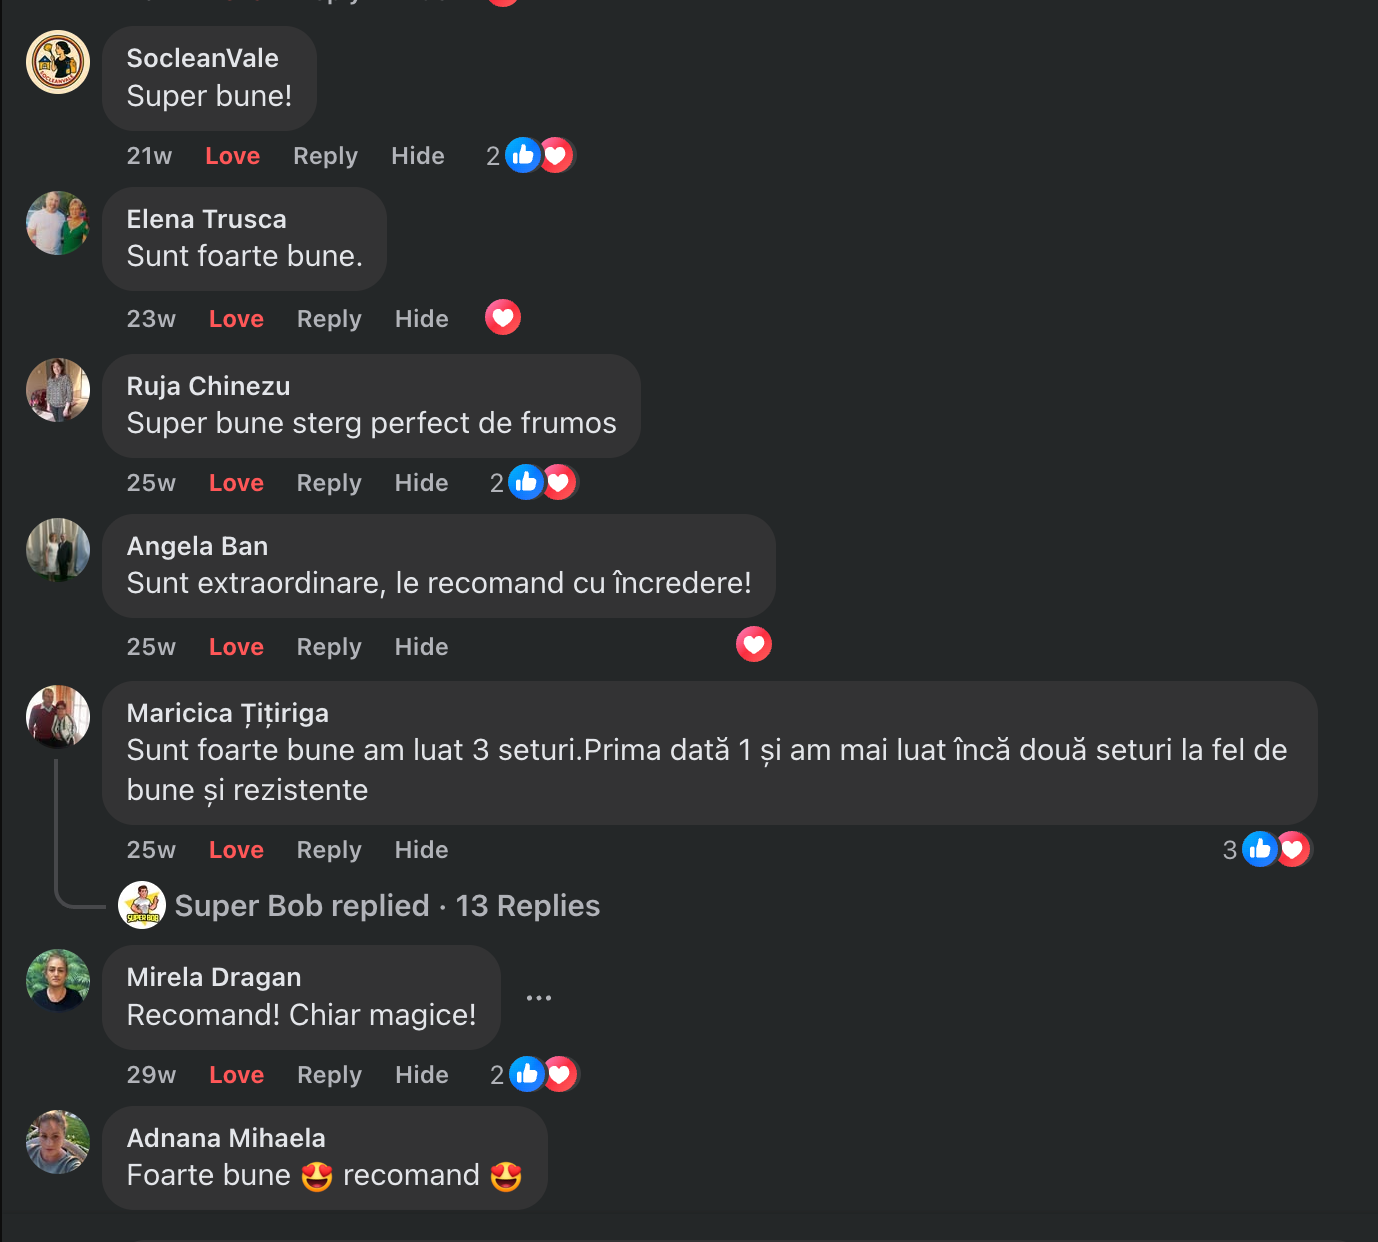Open the three-dot menu beside Mirela Dragan's comment
The image size is (1378, 1242).
[x=539, y=998]
